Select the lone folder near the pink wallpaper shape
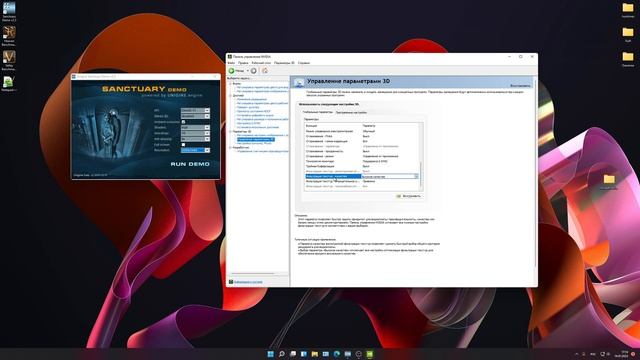The image size is (640, 360). click(x=609, y=179)
